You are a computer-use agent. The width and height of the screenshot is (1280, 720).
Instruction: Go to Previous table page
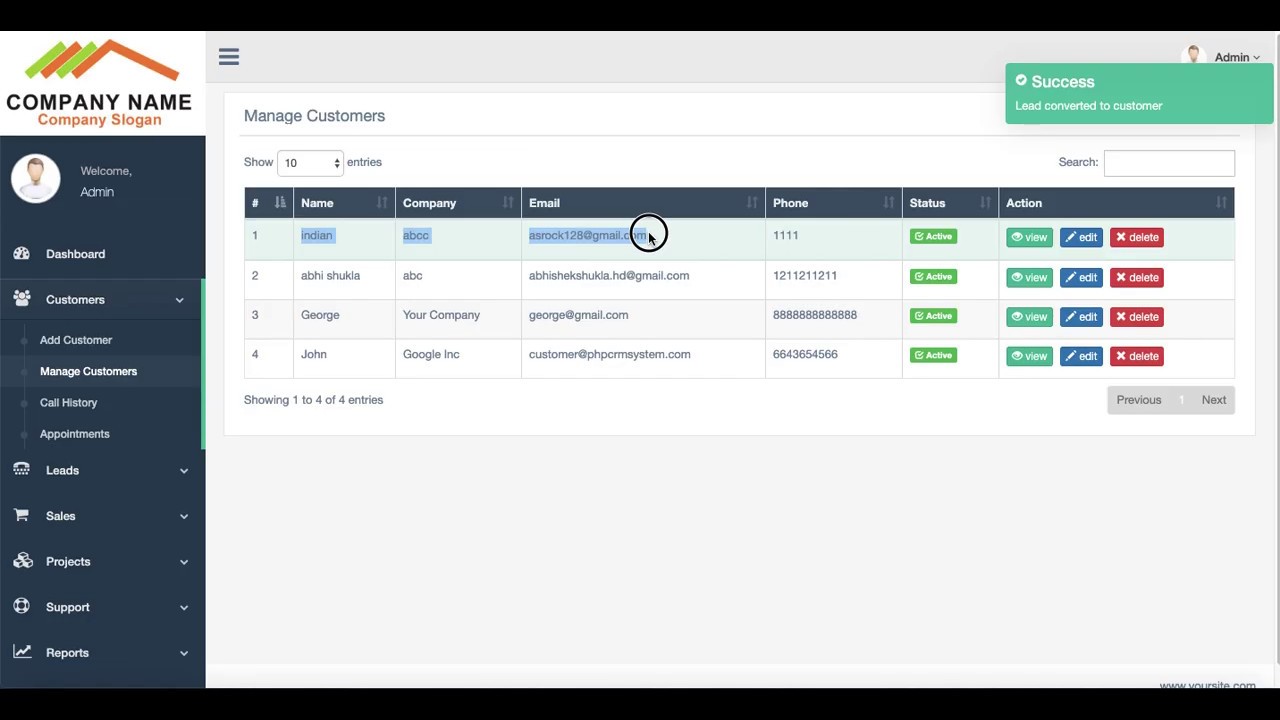point(1139,400)
